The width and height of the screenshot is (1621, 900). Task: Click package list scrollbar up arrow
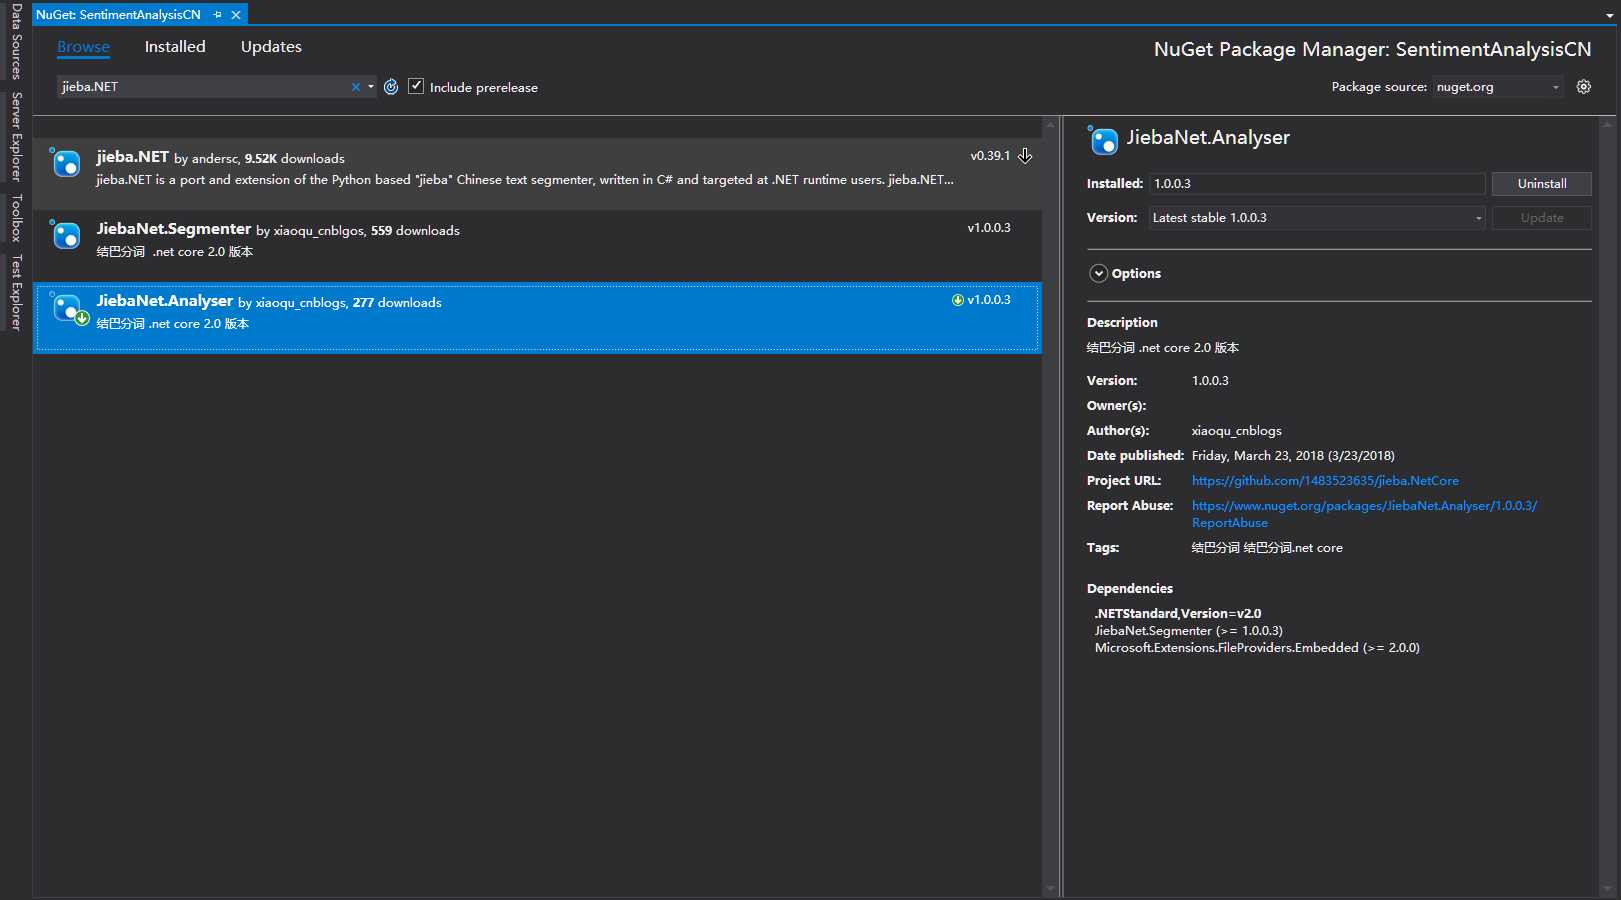(x=1050, y=126)
